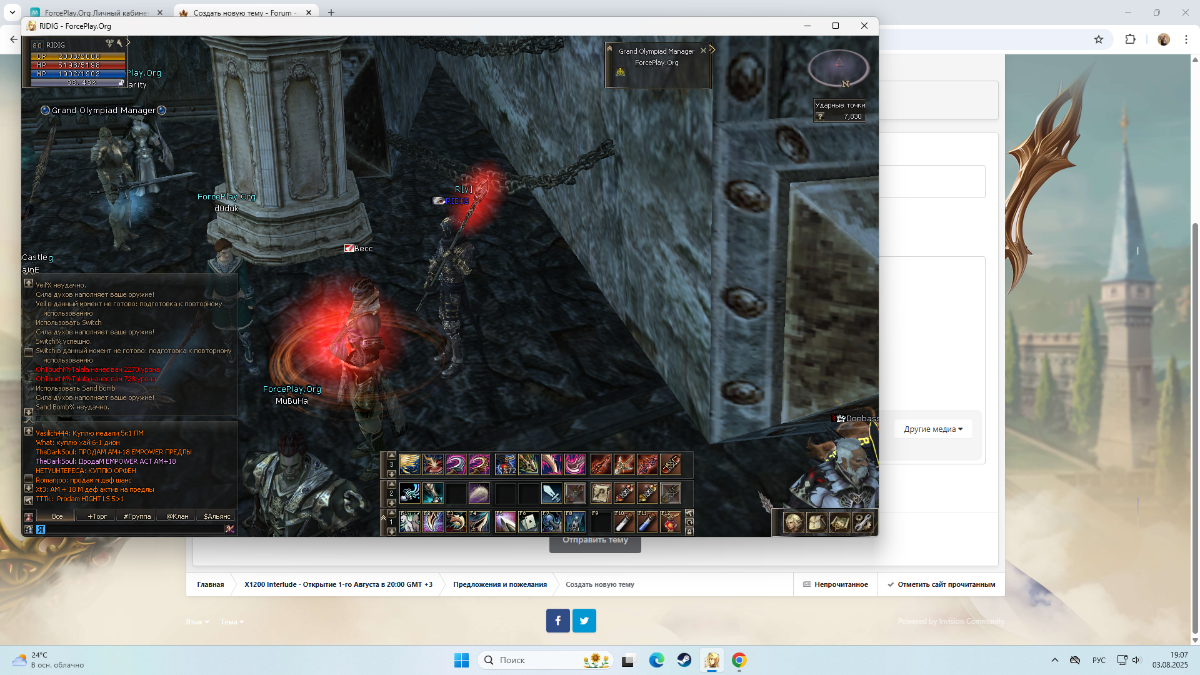Use the sword icon skill on shortcut bar 2
This screenshot has height=675, width=1200.
pos(552,493)
